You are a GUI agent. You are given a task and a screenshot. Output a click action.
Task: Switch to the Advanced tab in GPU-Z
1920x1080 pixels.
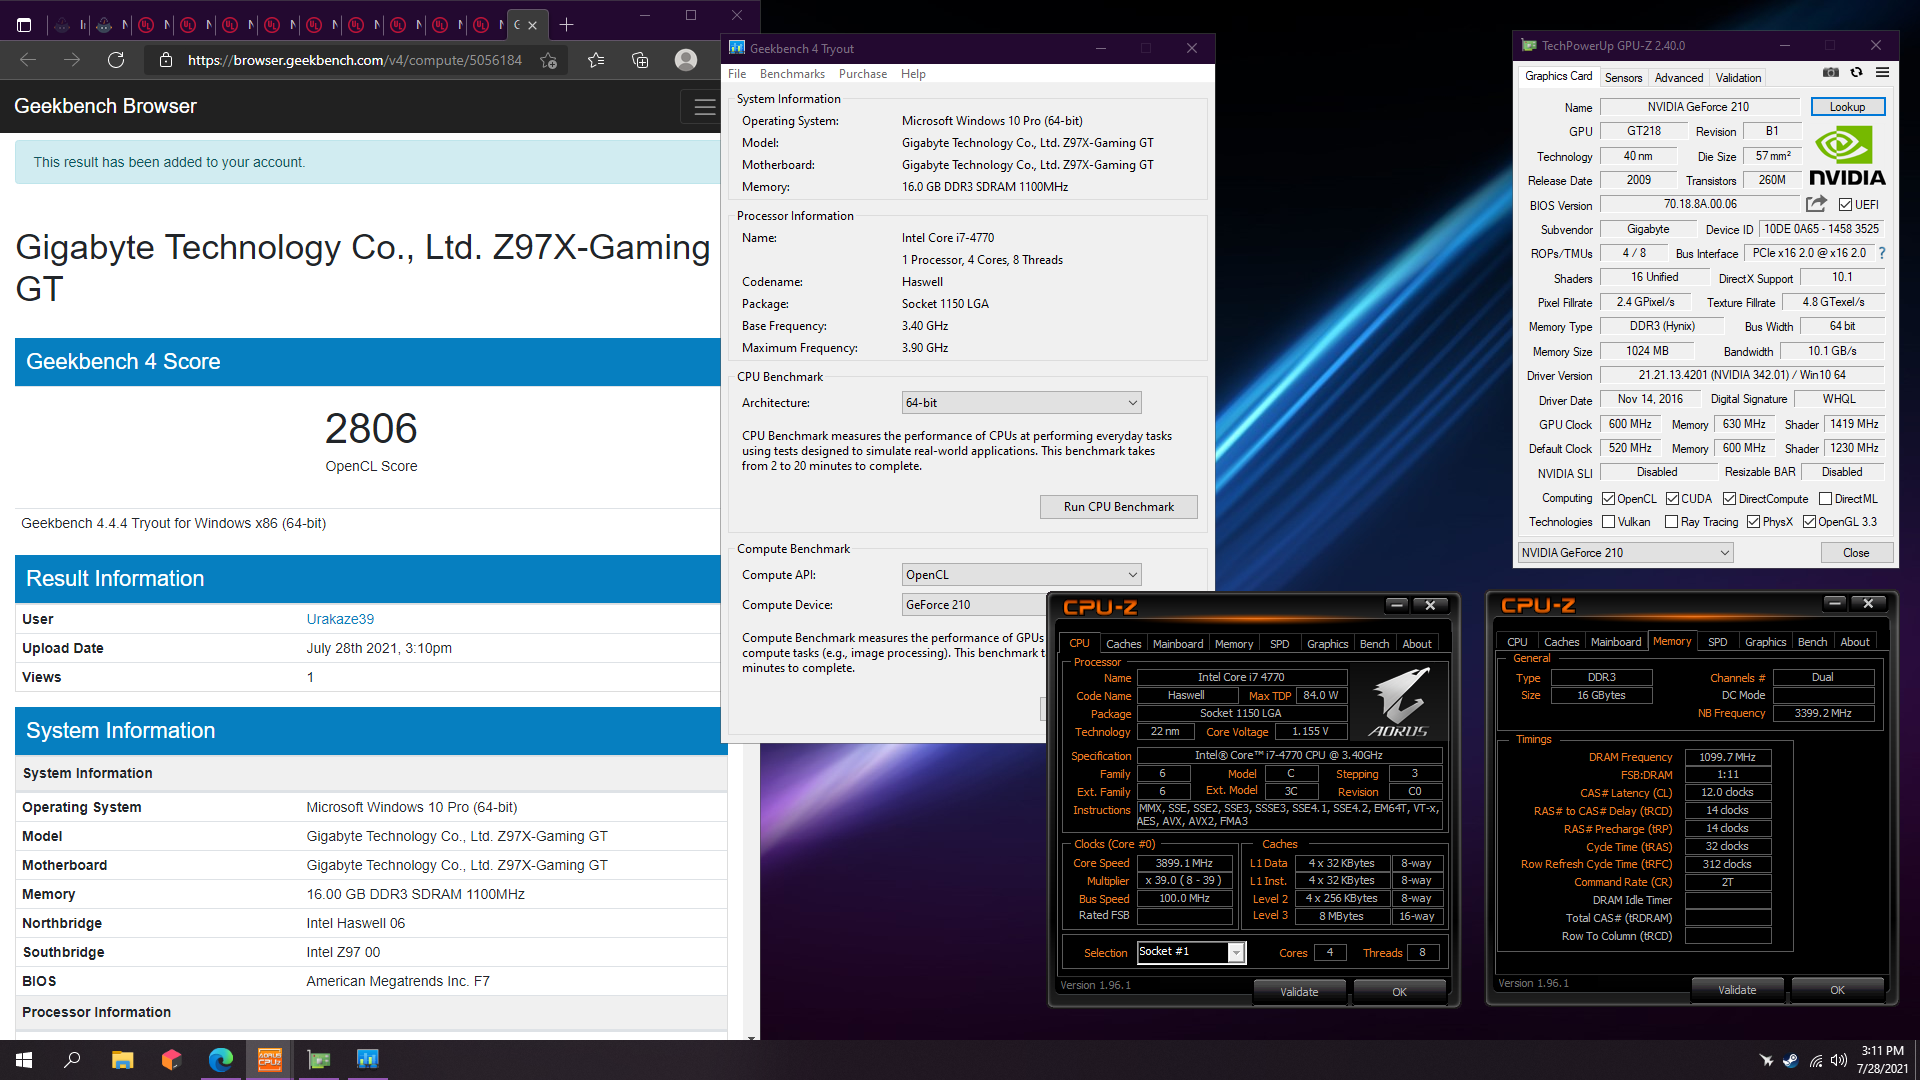(x=1678, y=78)
